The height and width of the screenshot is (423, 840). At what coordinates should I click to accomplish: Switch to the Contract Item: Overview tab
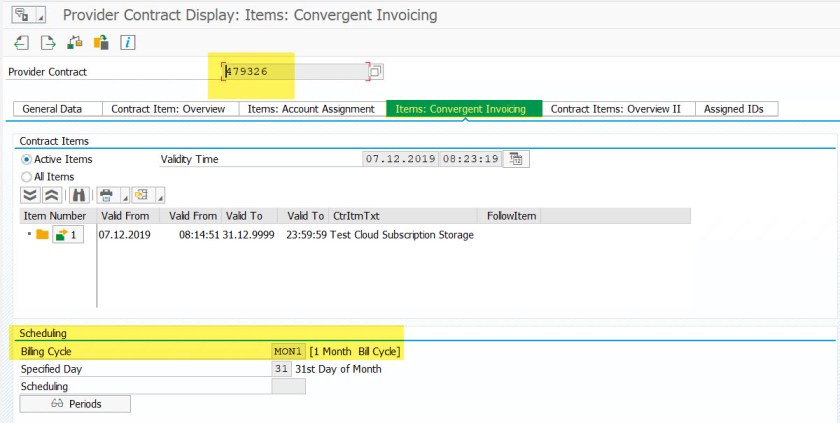[x=168, y=109]
